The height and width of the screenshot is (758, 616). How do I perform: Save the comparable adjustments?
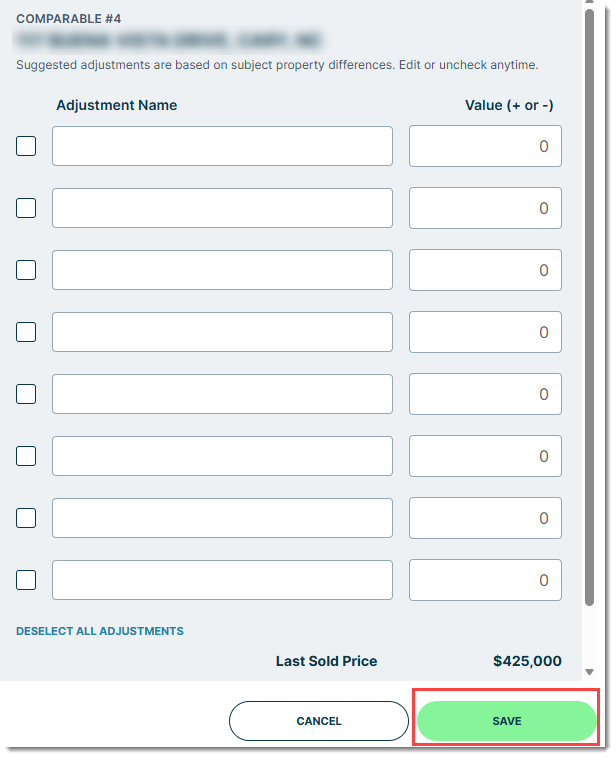click(507, 721)
